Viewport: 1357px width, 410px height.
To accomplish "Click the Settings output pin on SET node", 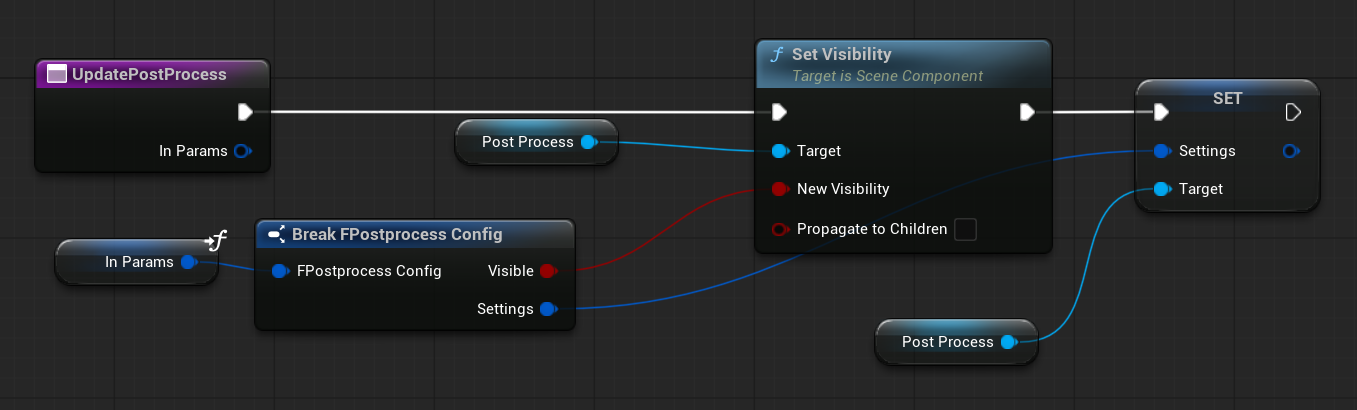I will click(1291, 151).
